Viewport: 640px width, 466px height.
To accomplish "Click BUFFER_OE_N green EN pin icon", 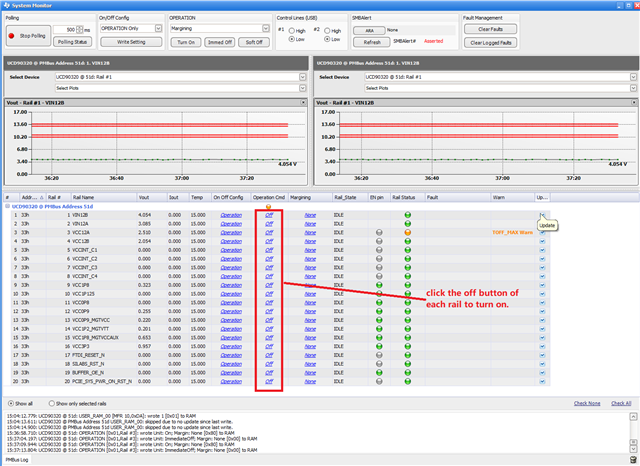I will [x=379, y=373].
